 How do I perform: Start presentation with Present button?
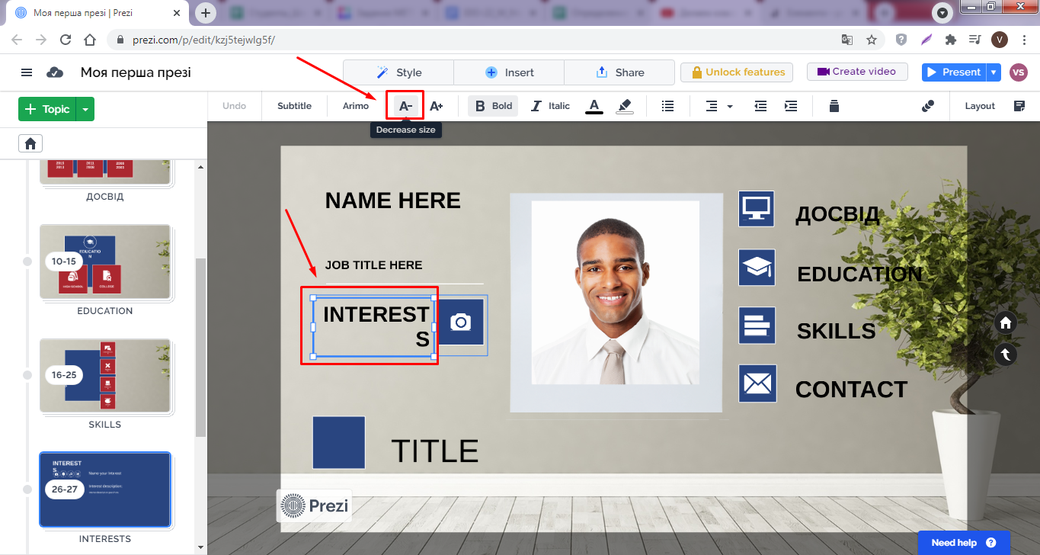click(954, 72)
